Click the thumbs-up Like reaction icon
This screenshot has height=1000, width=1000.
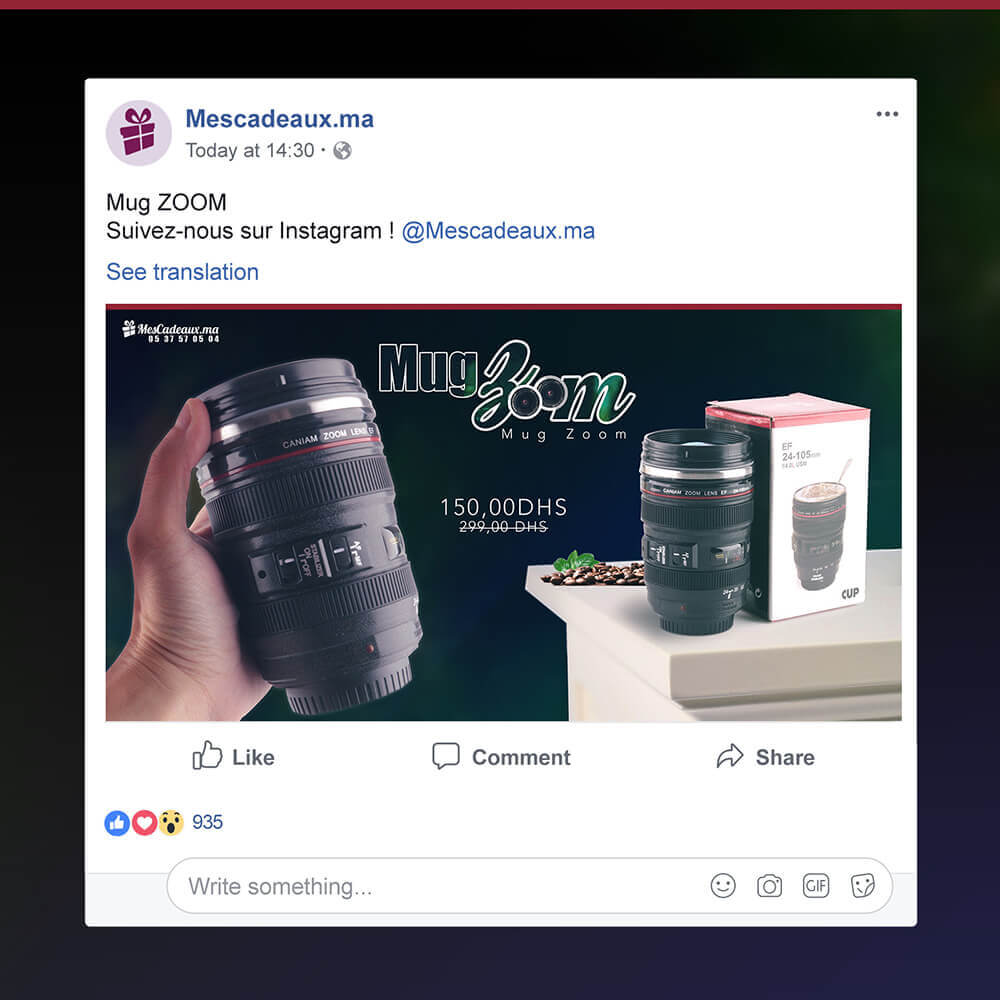click(x=117, y=821)
